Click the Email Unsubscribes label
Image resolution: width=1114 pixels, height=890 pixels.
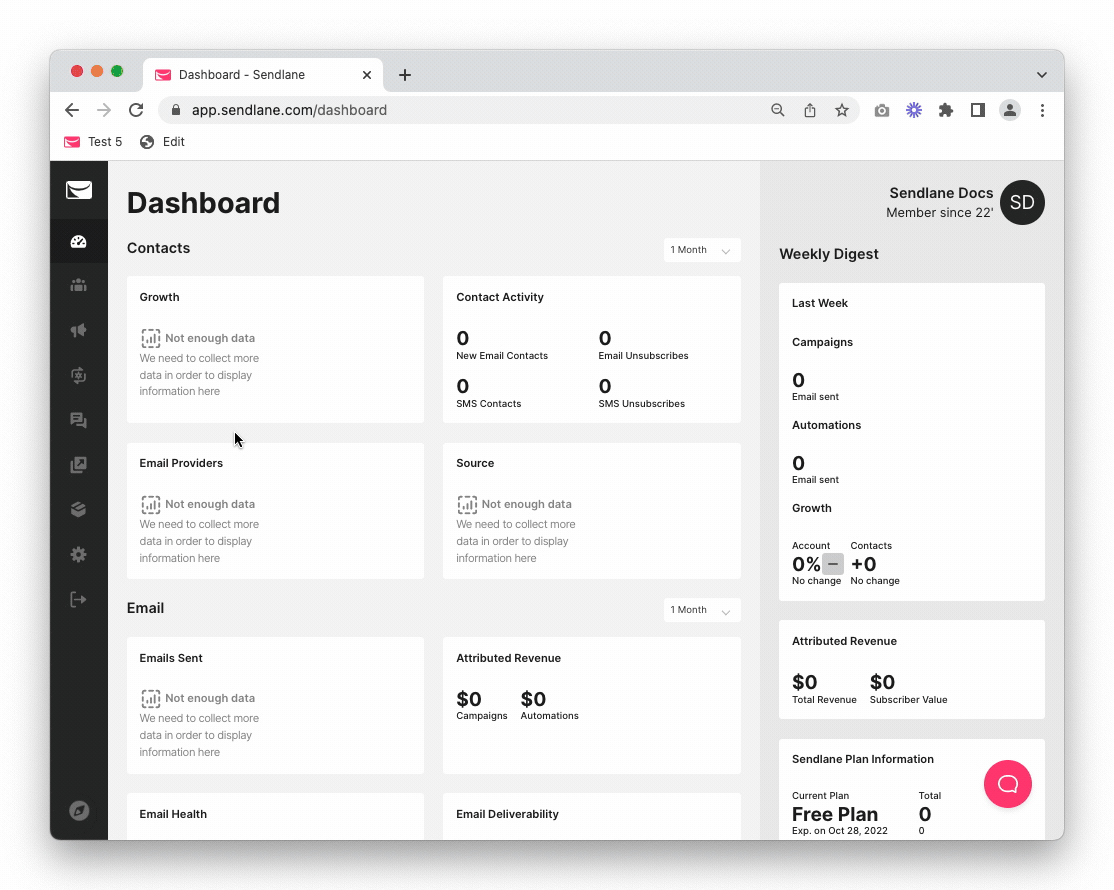(643, 356)
